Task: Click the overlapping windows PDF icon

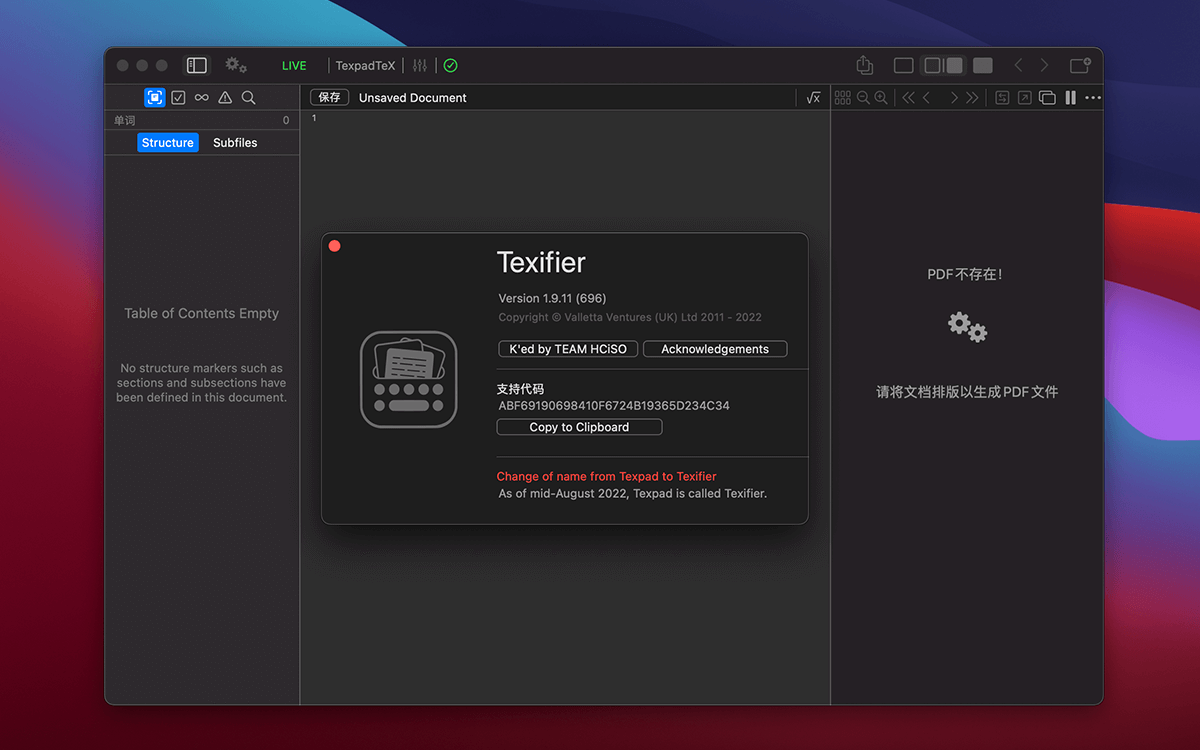Action: click(1047, 97)
